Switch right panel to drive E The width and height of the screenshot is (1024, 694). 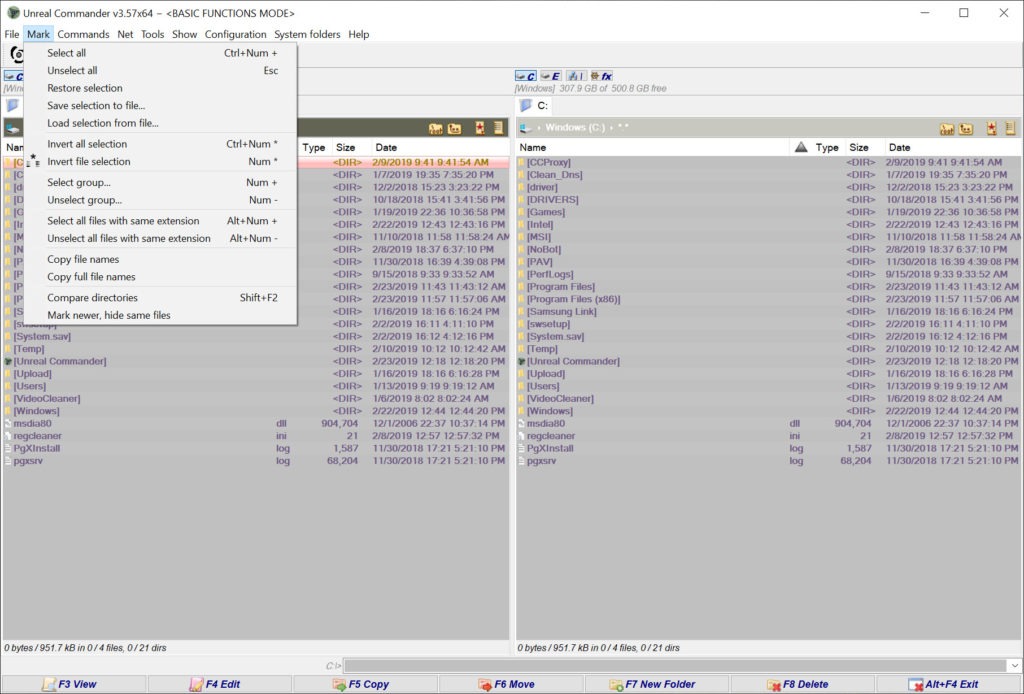[551, 76]
